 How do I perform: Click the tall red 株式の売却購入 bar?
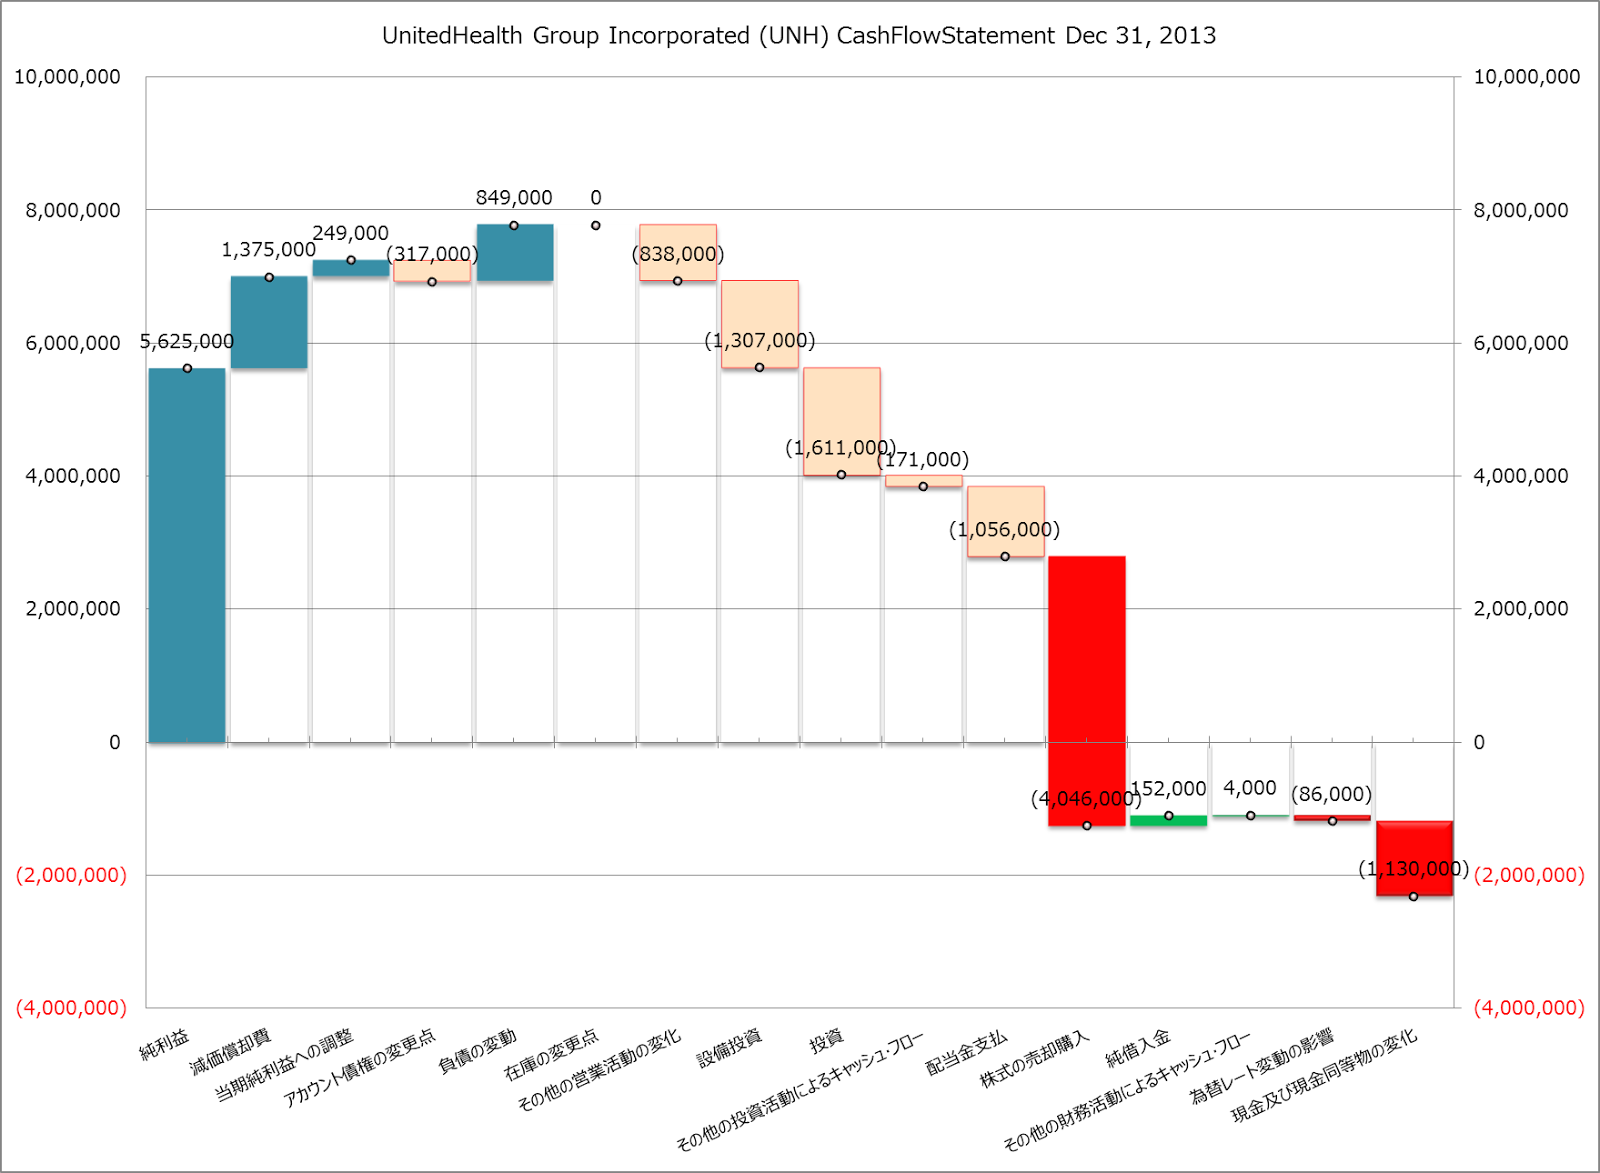1087,691
